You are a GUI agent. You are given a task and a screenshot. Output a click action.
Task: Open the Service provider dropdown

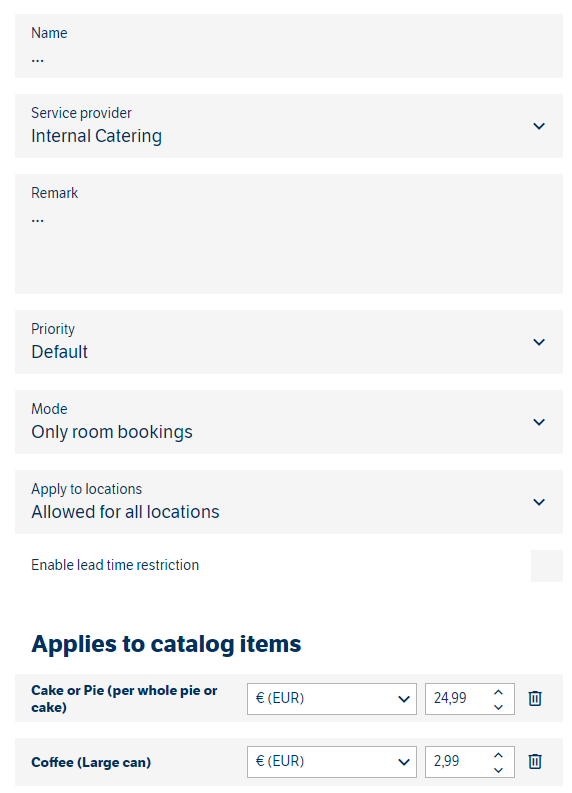click(288, 126)
